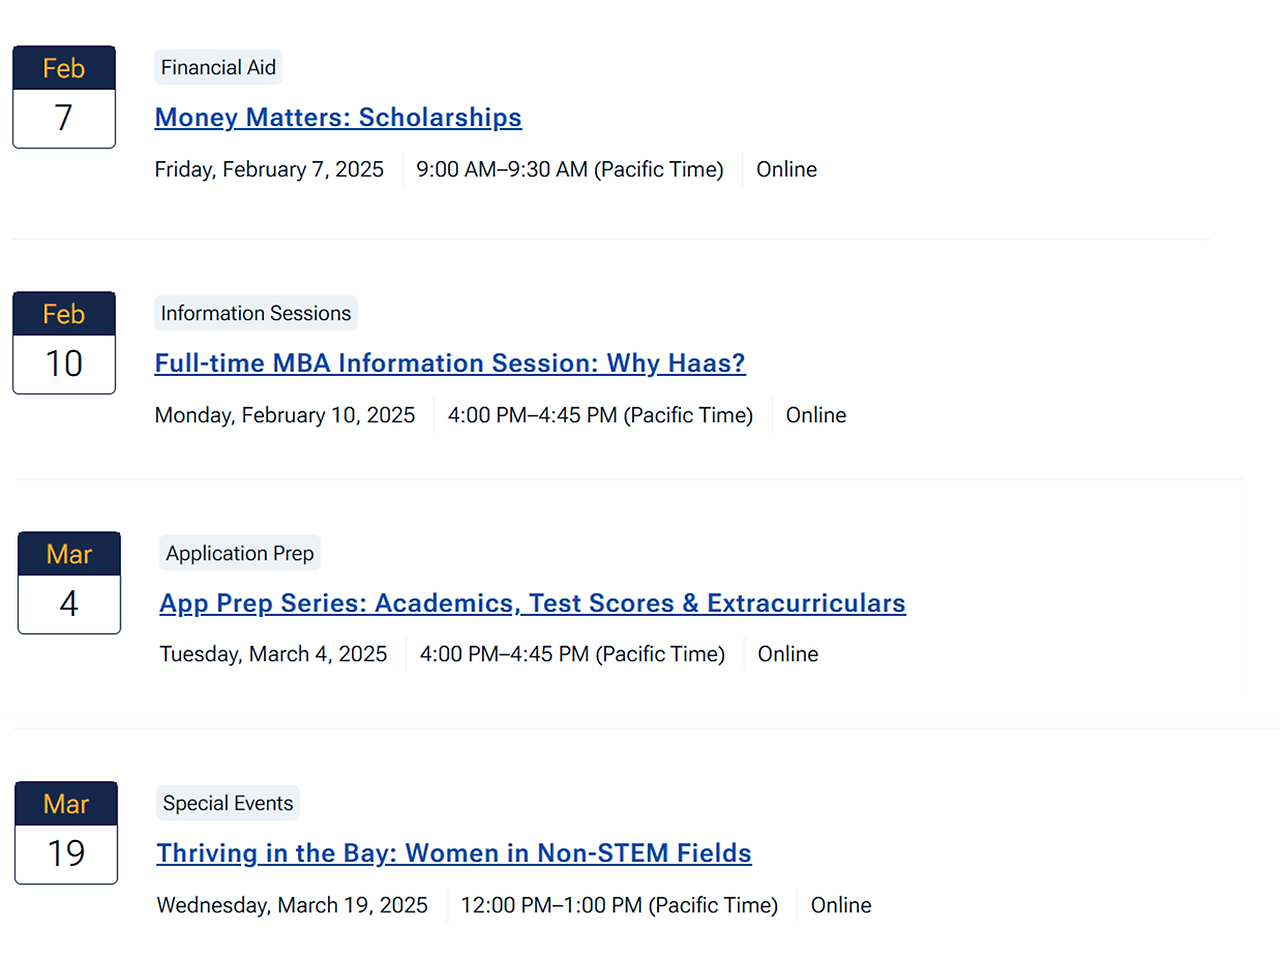Image resolution: width=1280 pixels, height=958 pixels.
Task: Open Full-time MBA Information Session: Why Haas?
Action: pos(450,364)
